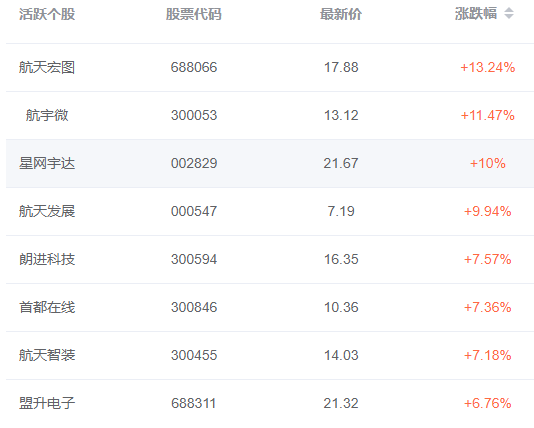The image size is (534, 428).
Task: Sort by 涨跌幅 using sort arrows icon
Action: click(509, 14)
